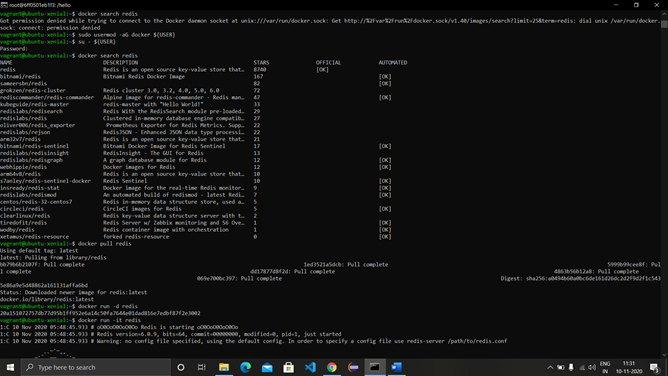Click 'webhippie/redis' entry
Viewport: 668px width, 376px height.
(x=23, y=167)
